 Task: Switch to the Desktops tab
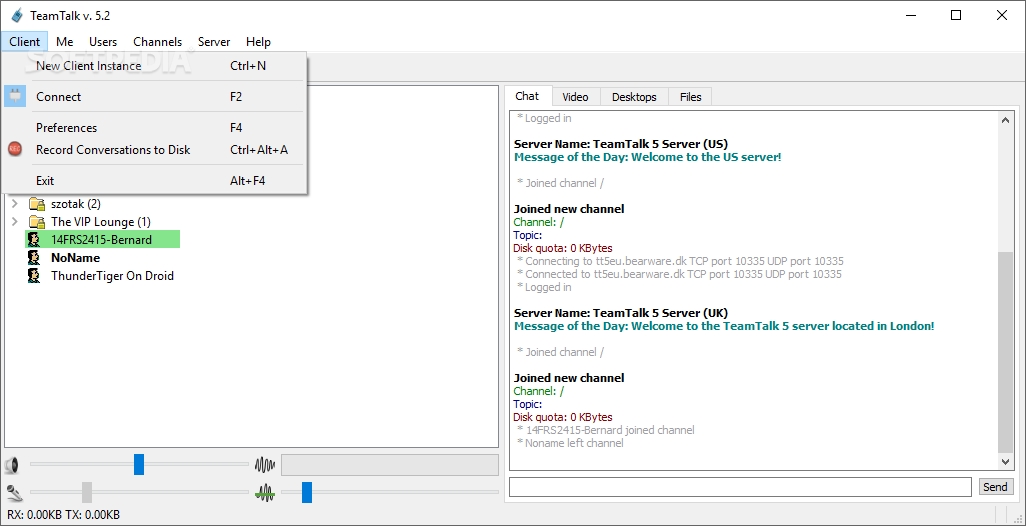pos(634,97)
